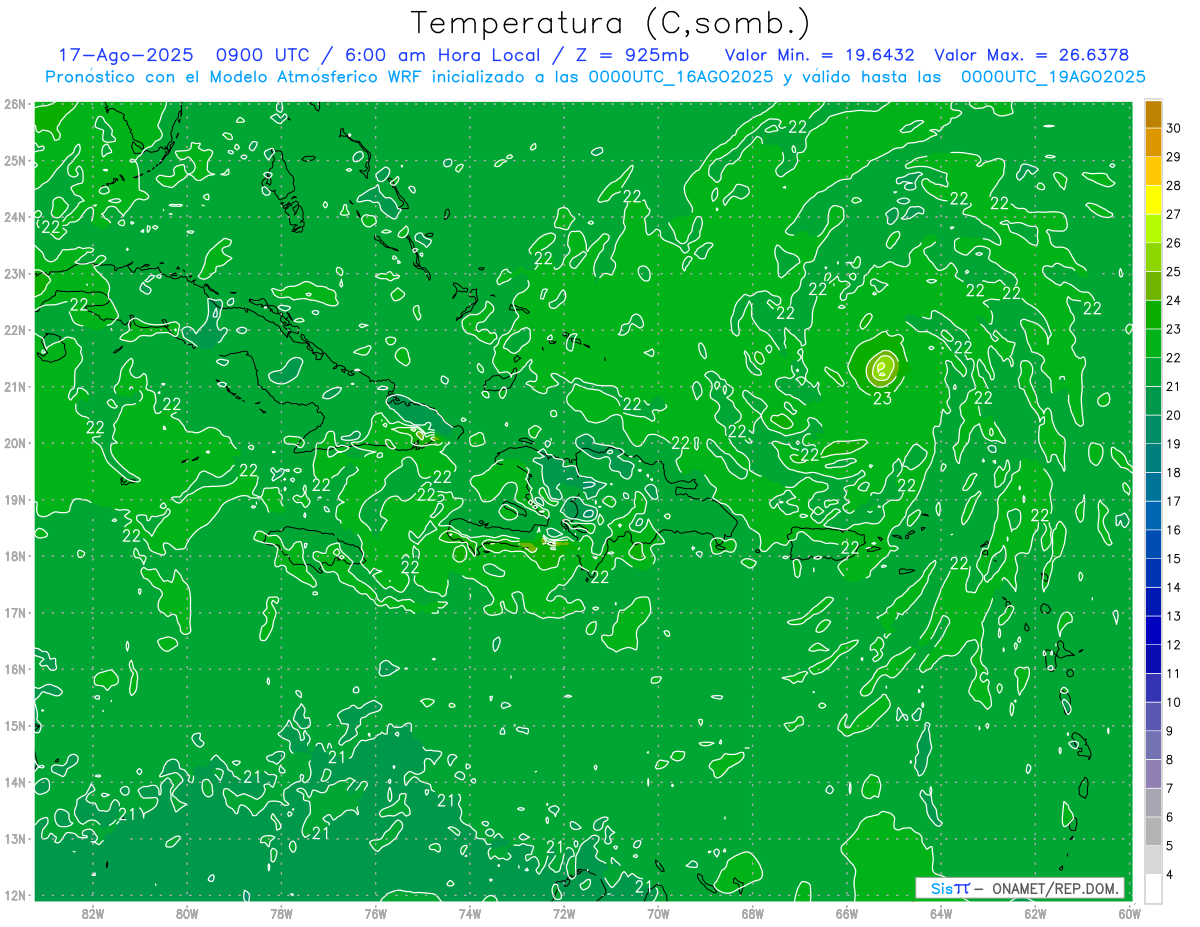Image resolution: width=1200 pixels, height=927 pixels.
Task: Click the "18N" latitude axis label
Action: 15,556
